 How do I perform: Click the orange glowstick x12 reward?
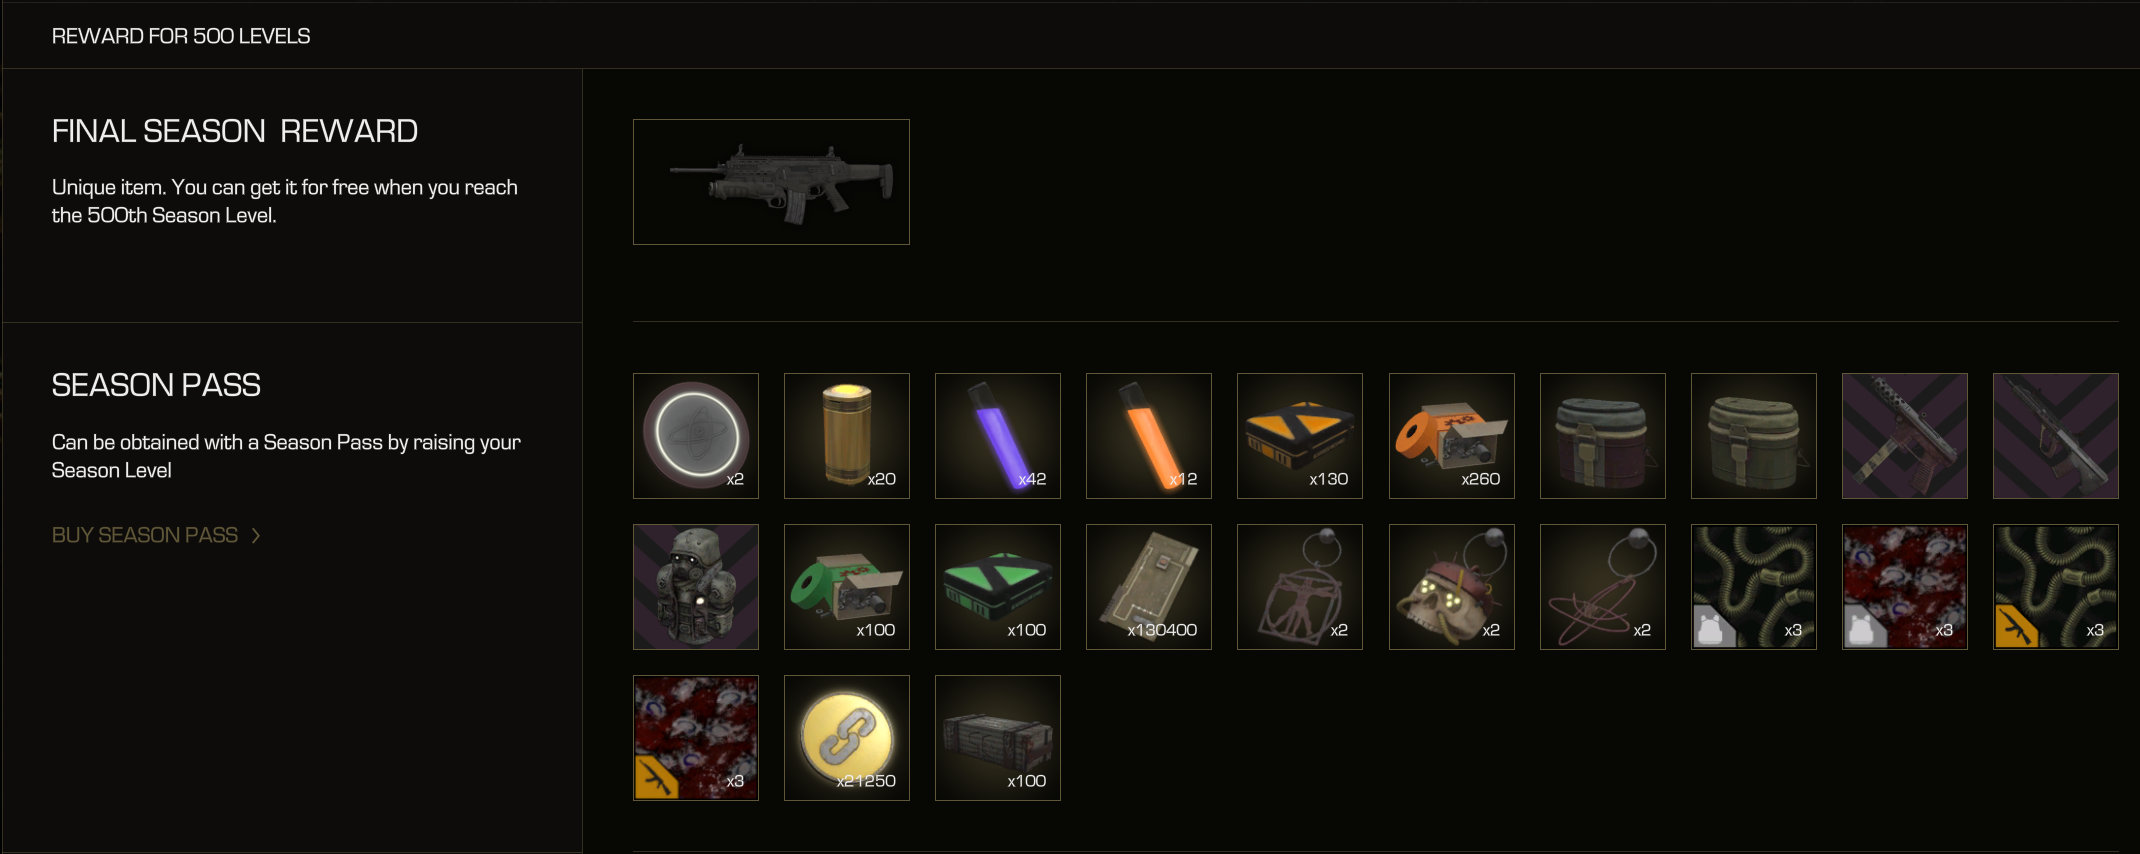point(1149,436)
